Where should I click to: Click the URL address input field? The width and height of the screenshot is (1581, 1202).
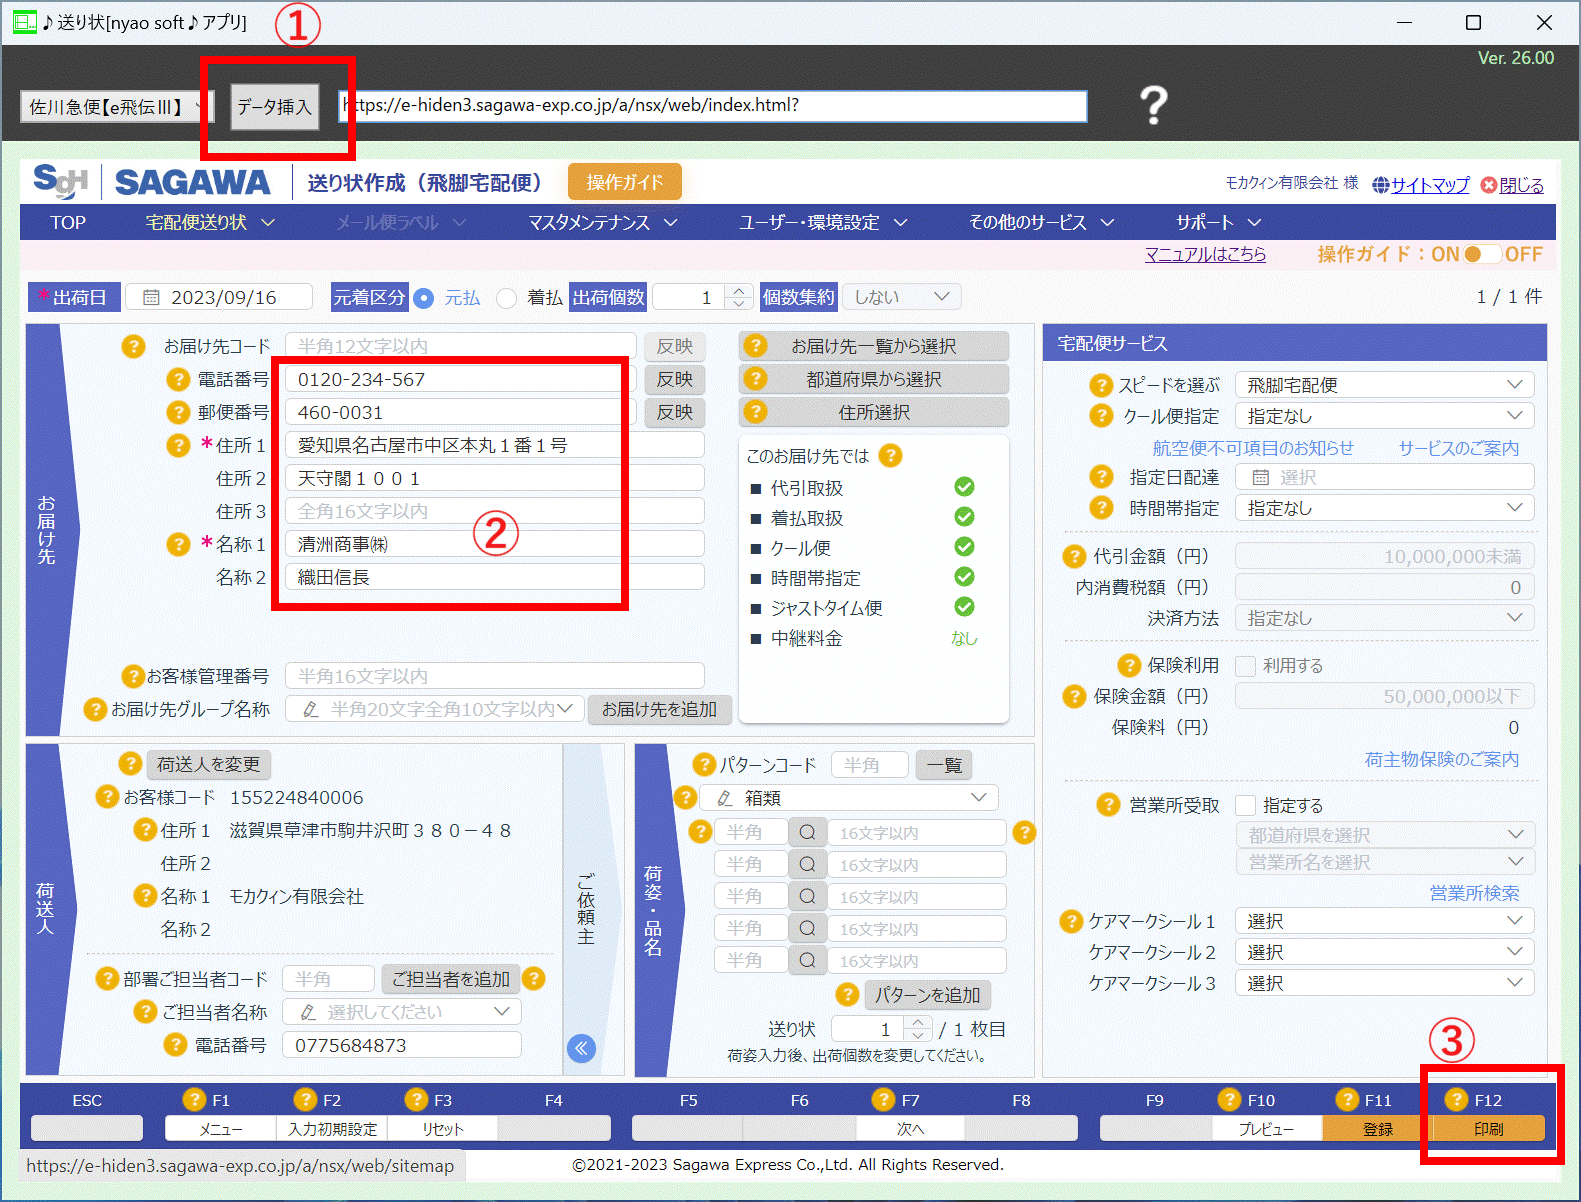712,106
